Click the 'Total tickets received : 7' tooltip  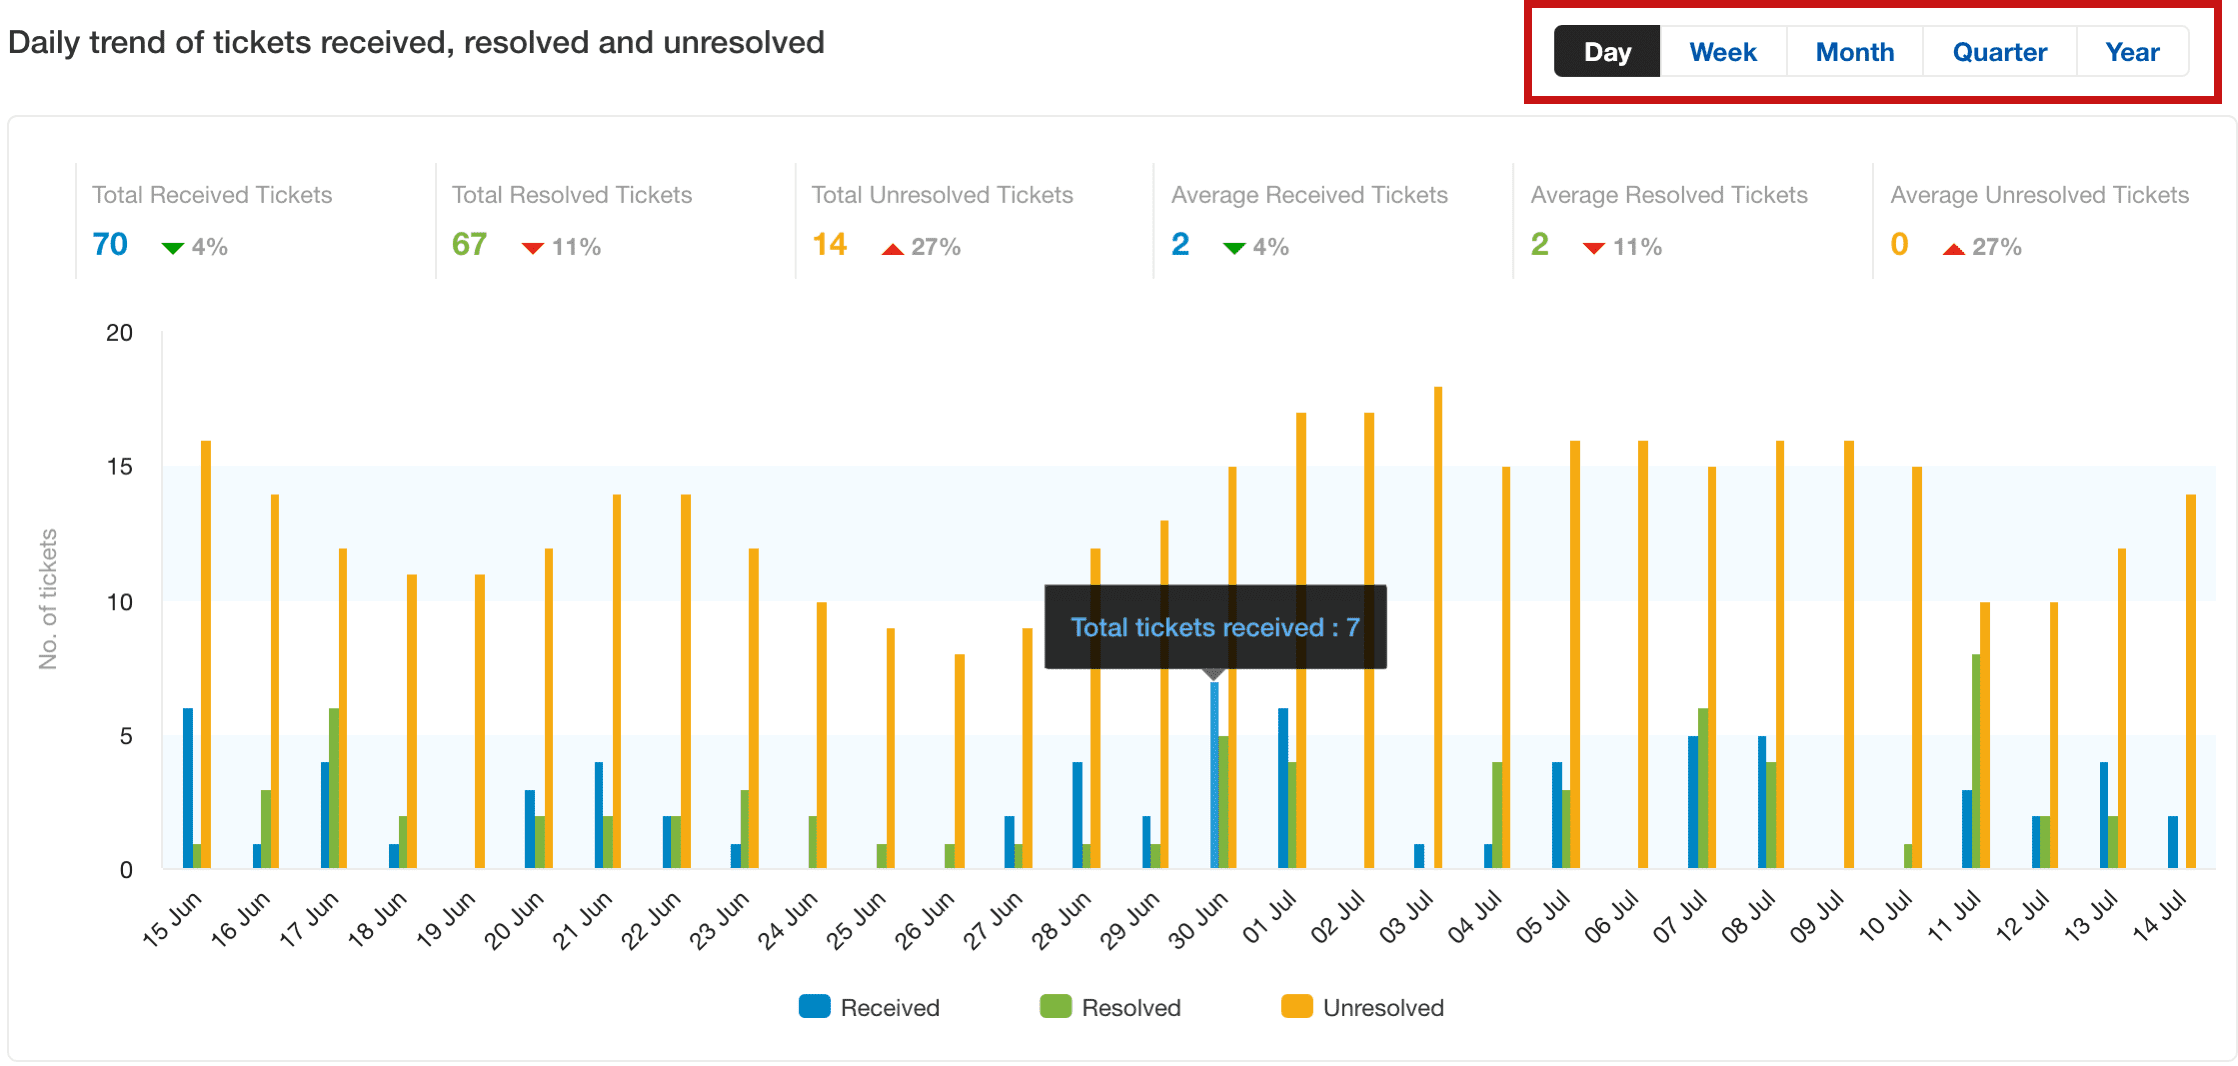1215,627
